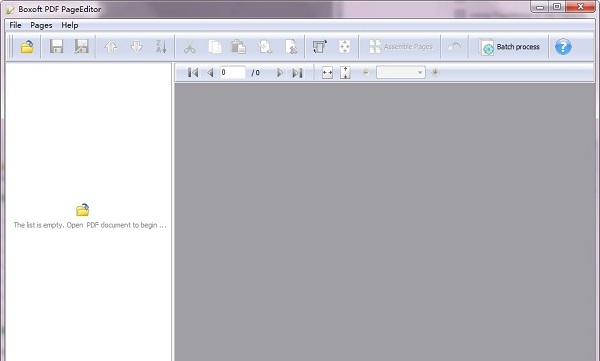Click the Assemble Pages button
The height and width of the screenshot is (361, 600).
point(401,47)
